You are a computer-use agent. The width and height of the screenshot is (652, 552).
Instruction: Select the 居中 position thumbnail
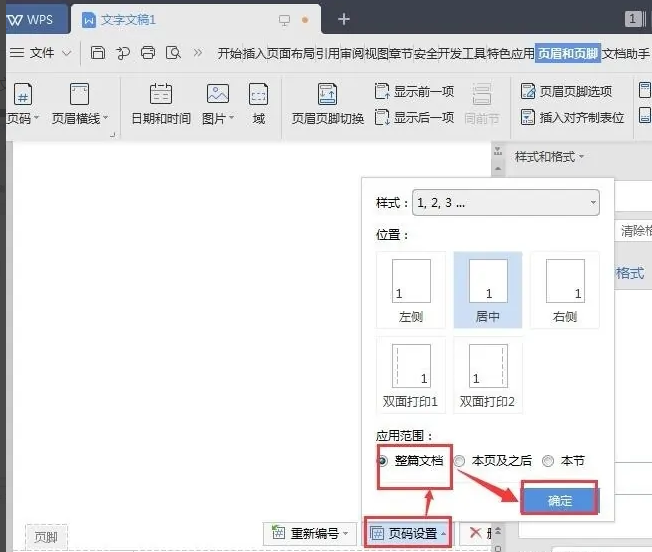pos(488,290)
